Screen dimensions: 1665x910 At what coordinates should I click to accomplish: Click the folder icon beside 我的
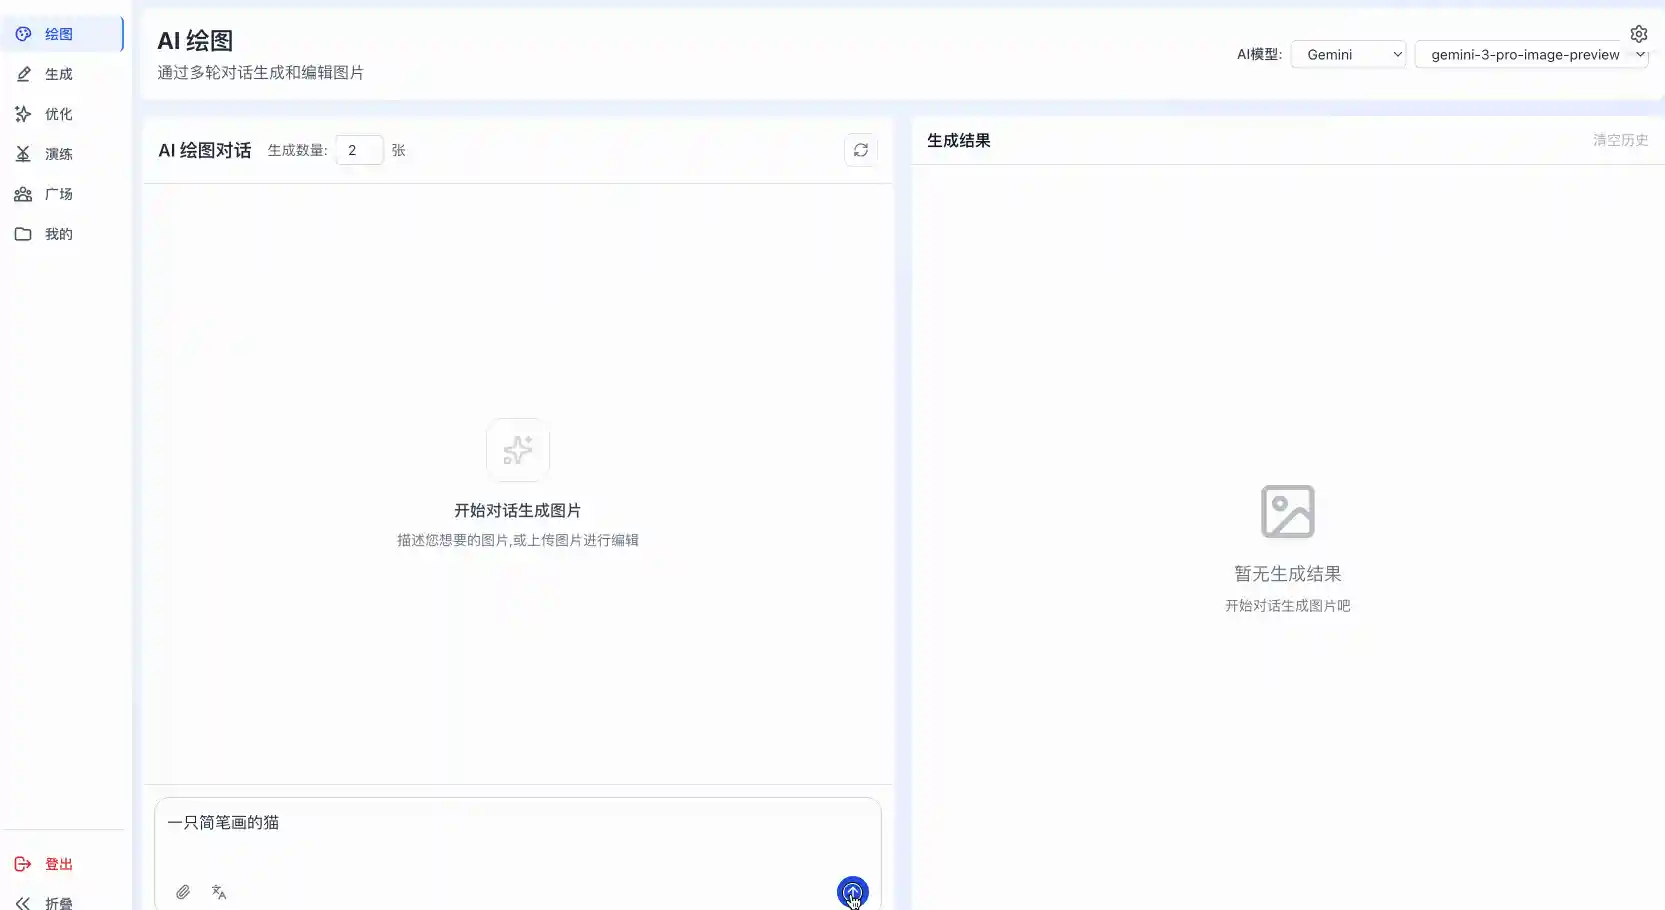(x=23, y=234)
